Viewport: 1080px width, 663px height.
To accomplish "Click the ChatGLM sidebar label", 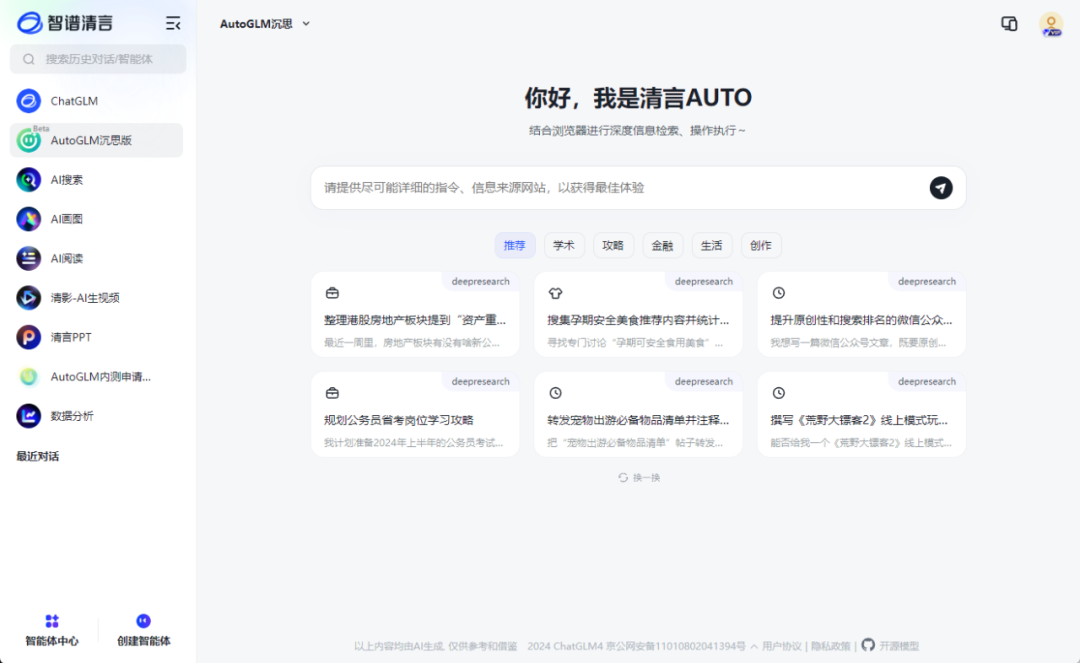I will (x=74, y=101).
